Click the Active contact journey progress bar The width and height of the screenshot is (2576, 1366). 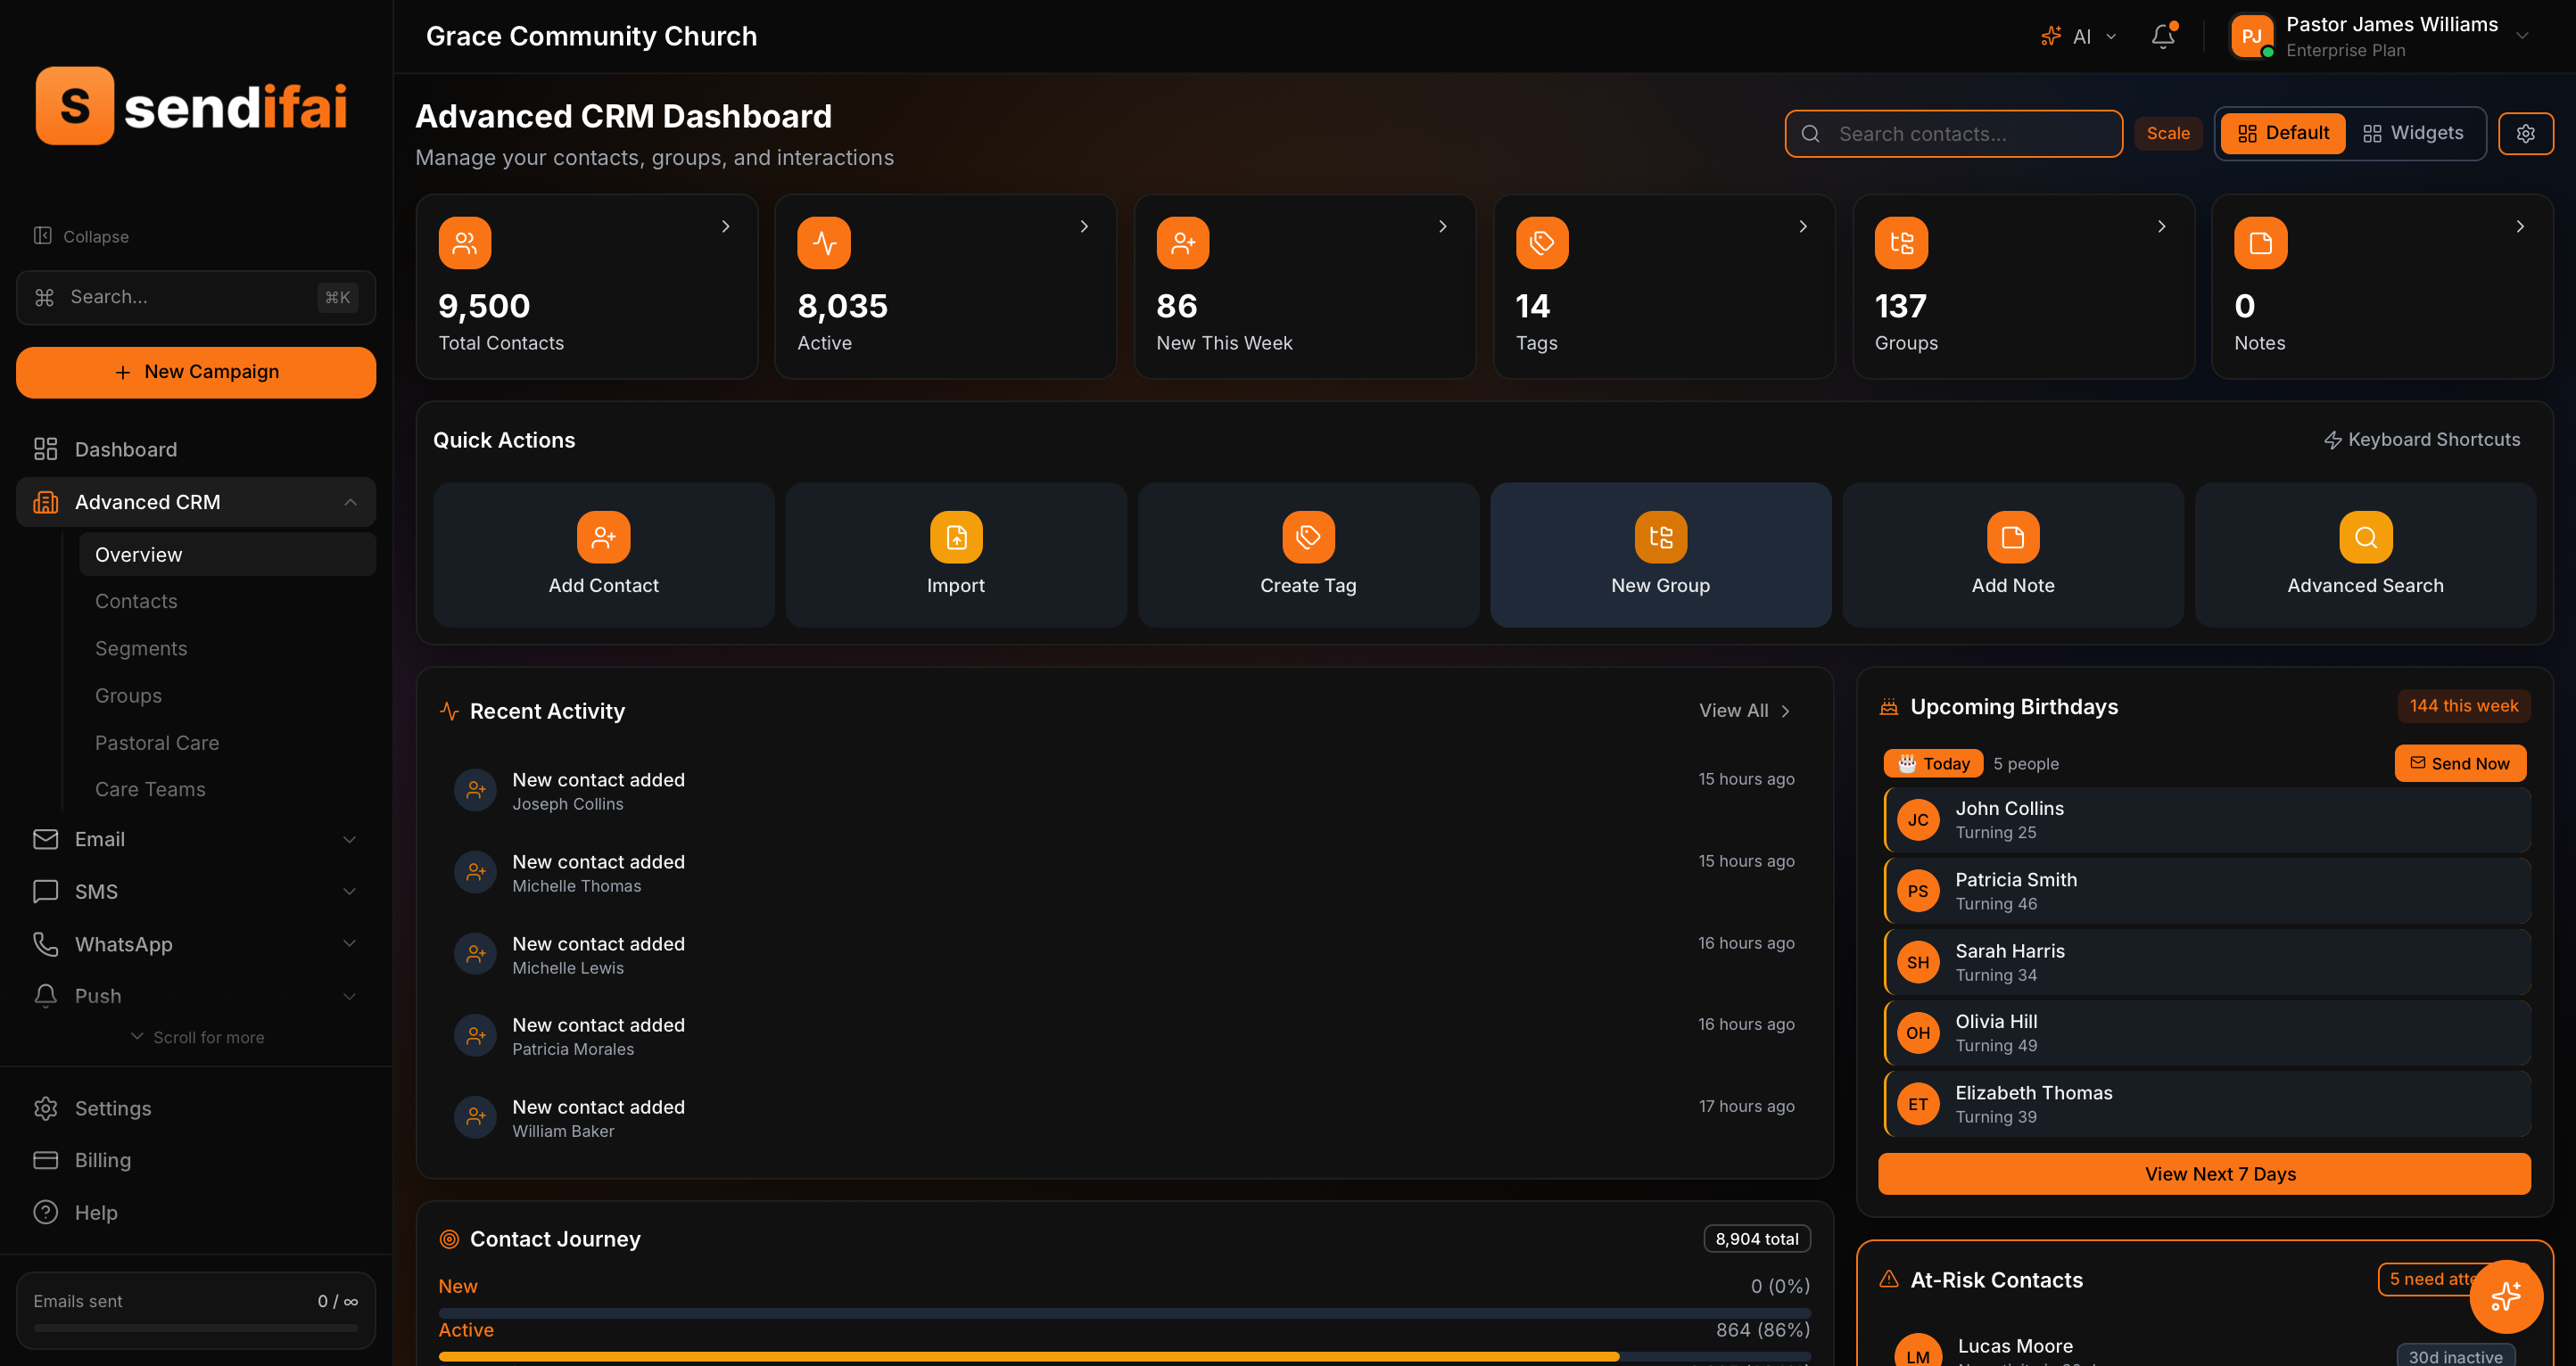pos(1123,1356)
